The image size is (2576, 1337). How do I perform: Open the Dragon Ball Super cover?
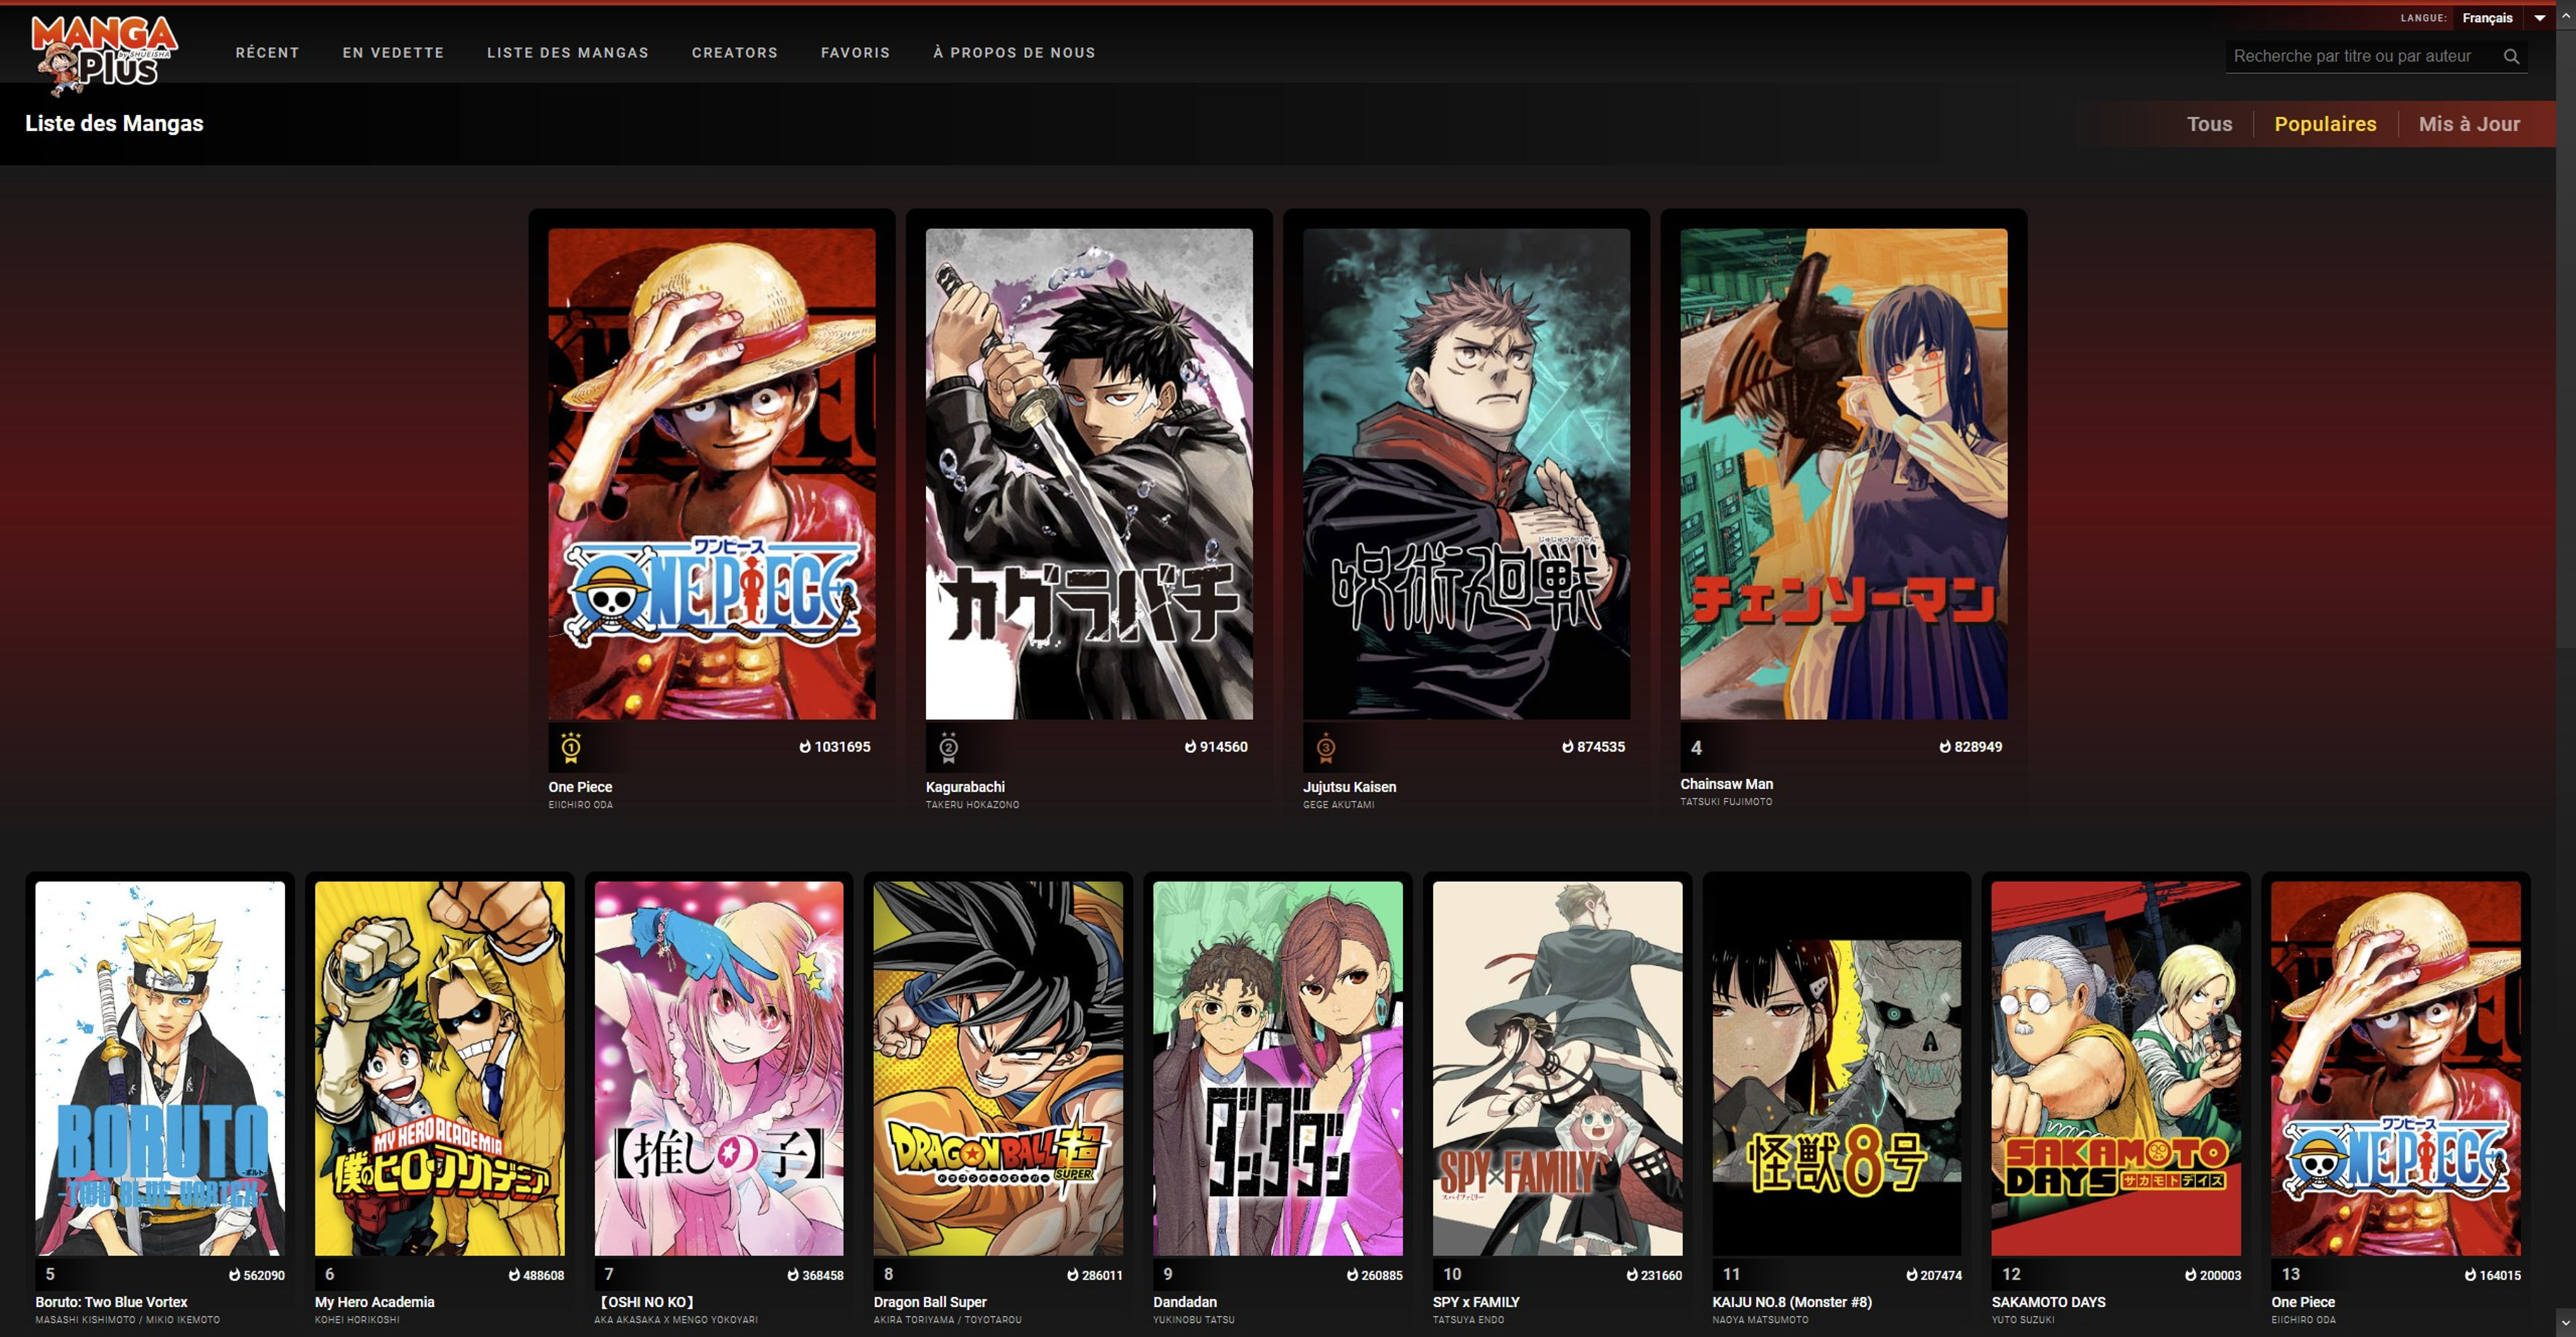[998, 1068]
